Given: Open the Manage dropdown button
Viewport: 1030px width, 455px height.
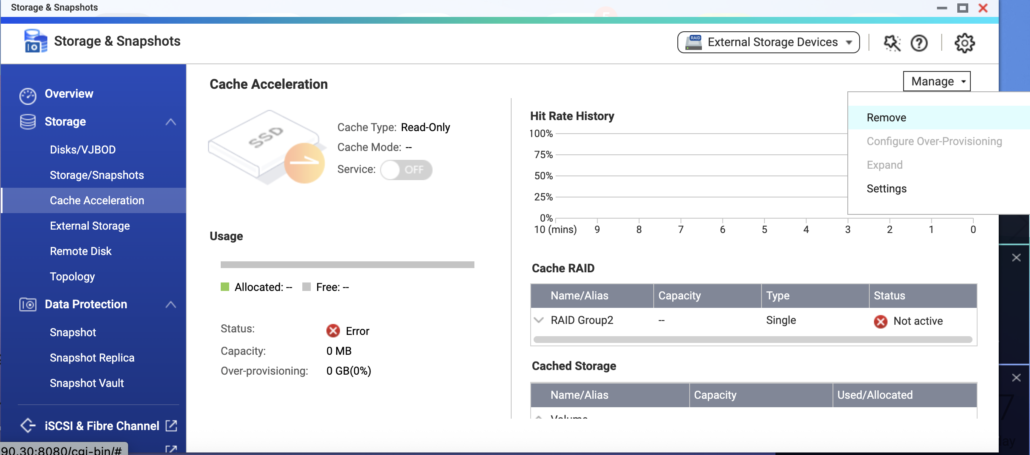Looking at the screenshot, I should 937,81.
